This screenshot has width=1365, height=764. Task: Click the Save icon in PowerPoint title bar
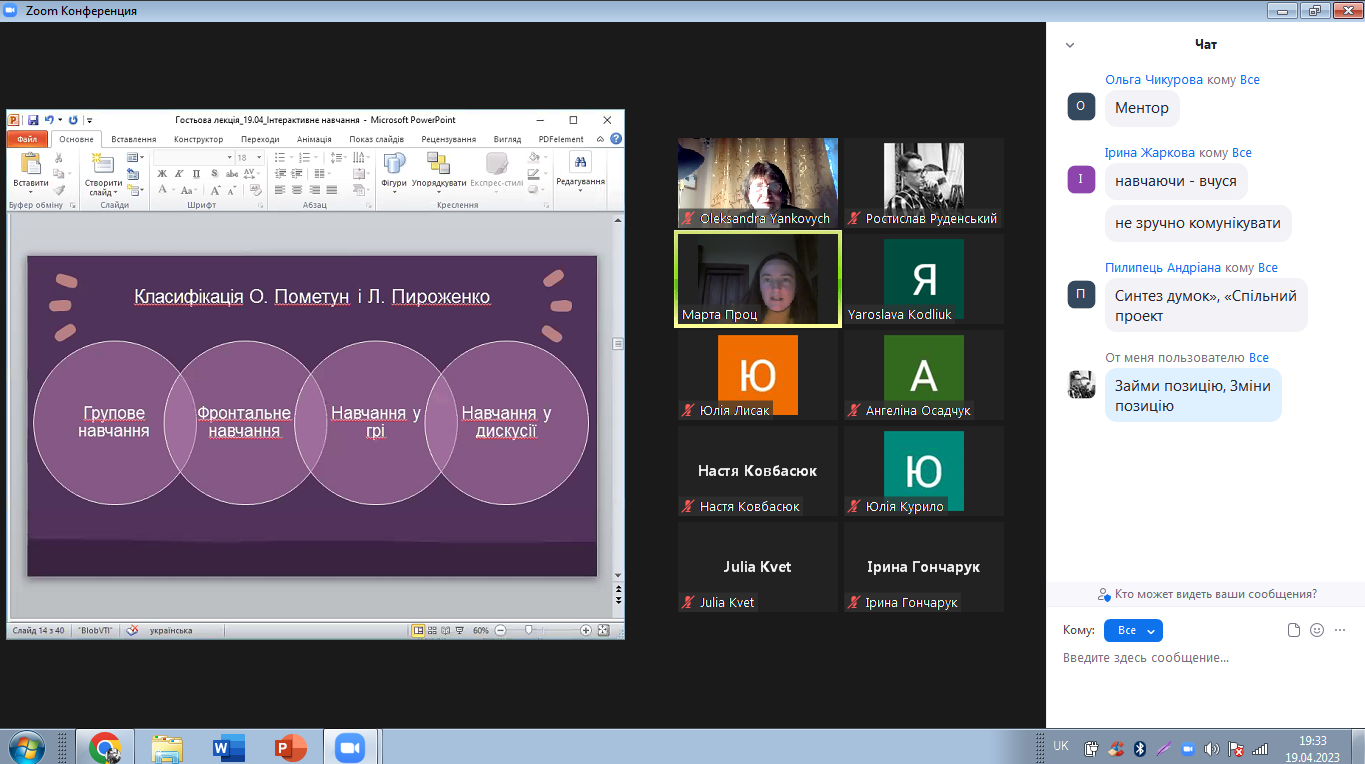[33, 120]
